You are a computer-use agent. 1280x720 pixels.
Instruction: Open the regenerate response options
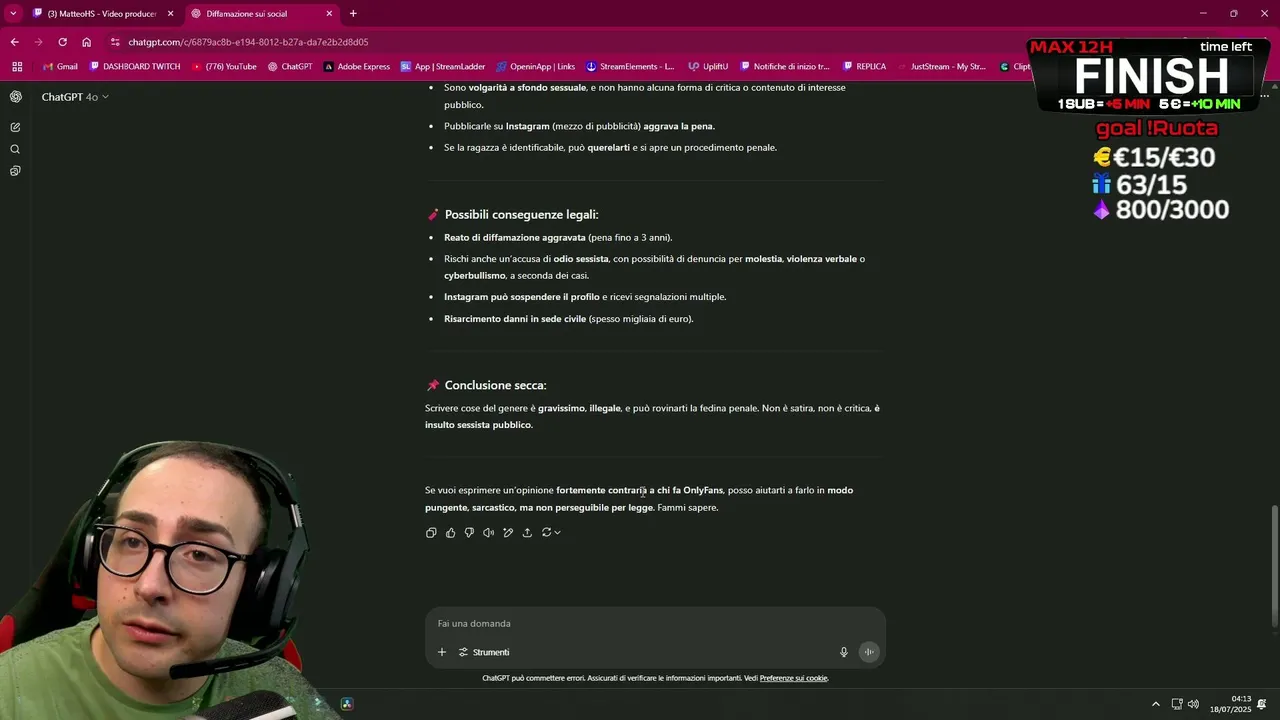click(x=551, y=533)
